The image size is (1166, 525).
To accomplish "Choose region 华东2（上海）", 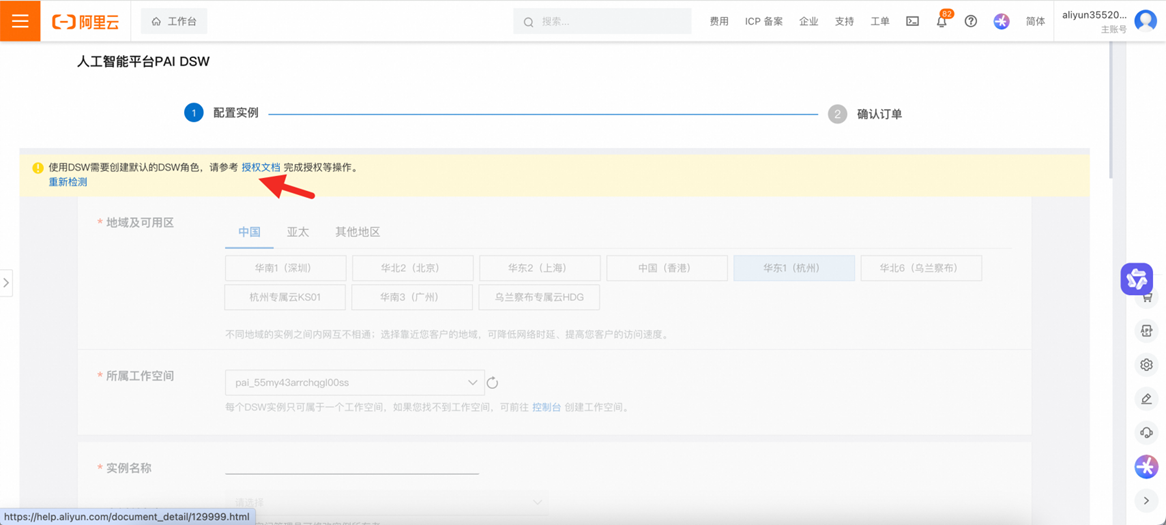I will click(x=540, y=268).
